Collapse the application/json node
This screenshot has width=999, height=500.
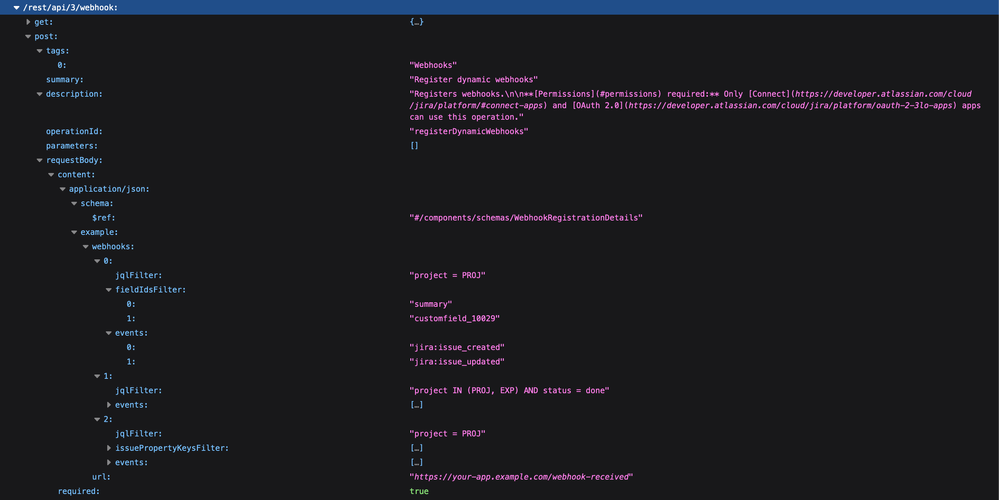coord(62,189)
